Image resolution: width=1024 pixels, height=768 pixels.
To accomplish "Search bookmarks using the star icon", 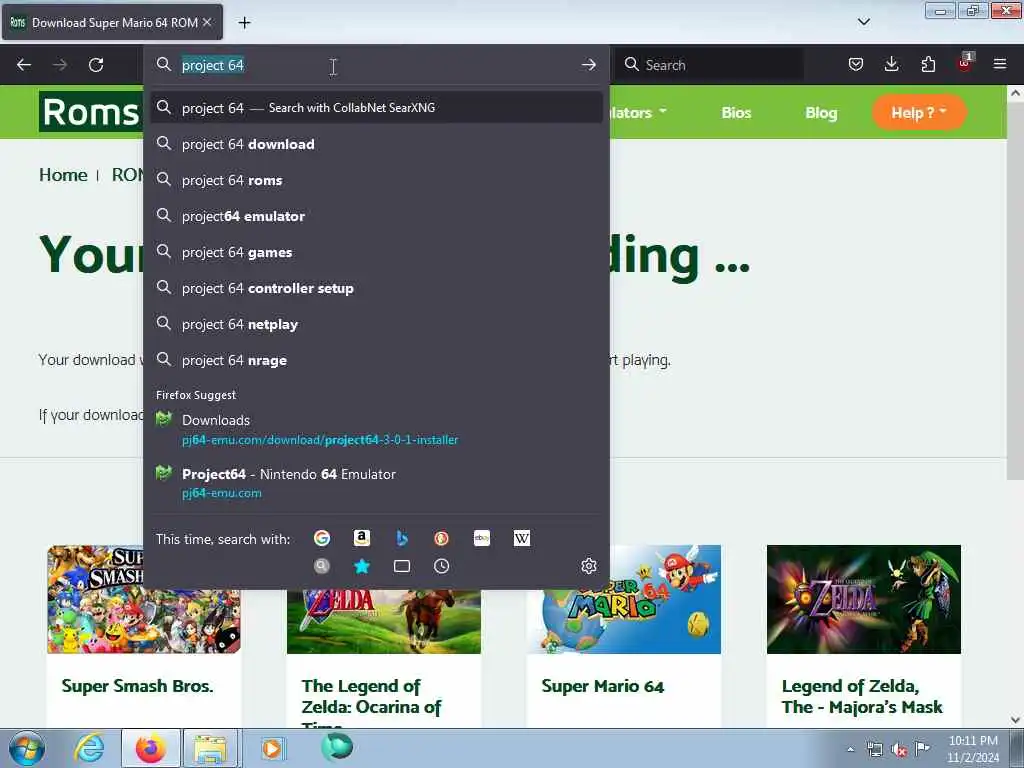I will 362,566.
